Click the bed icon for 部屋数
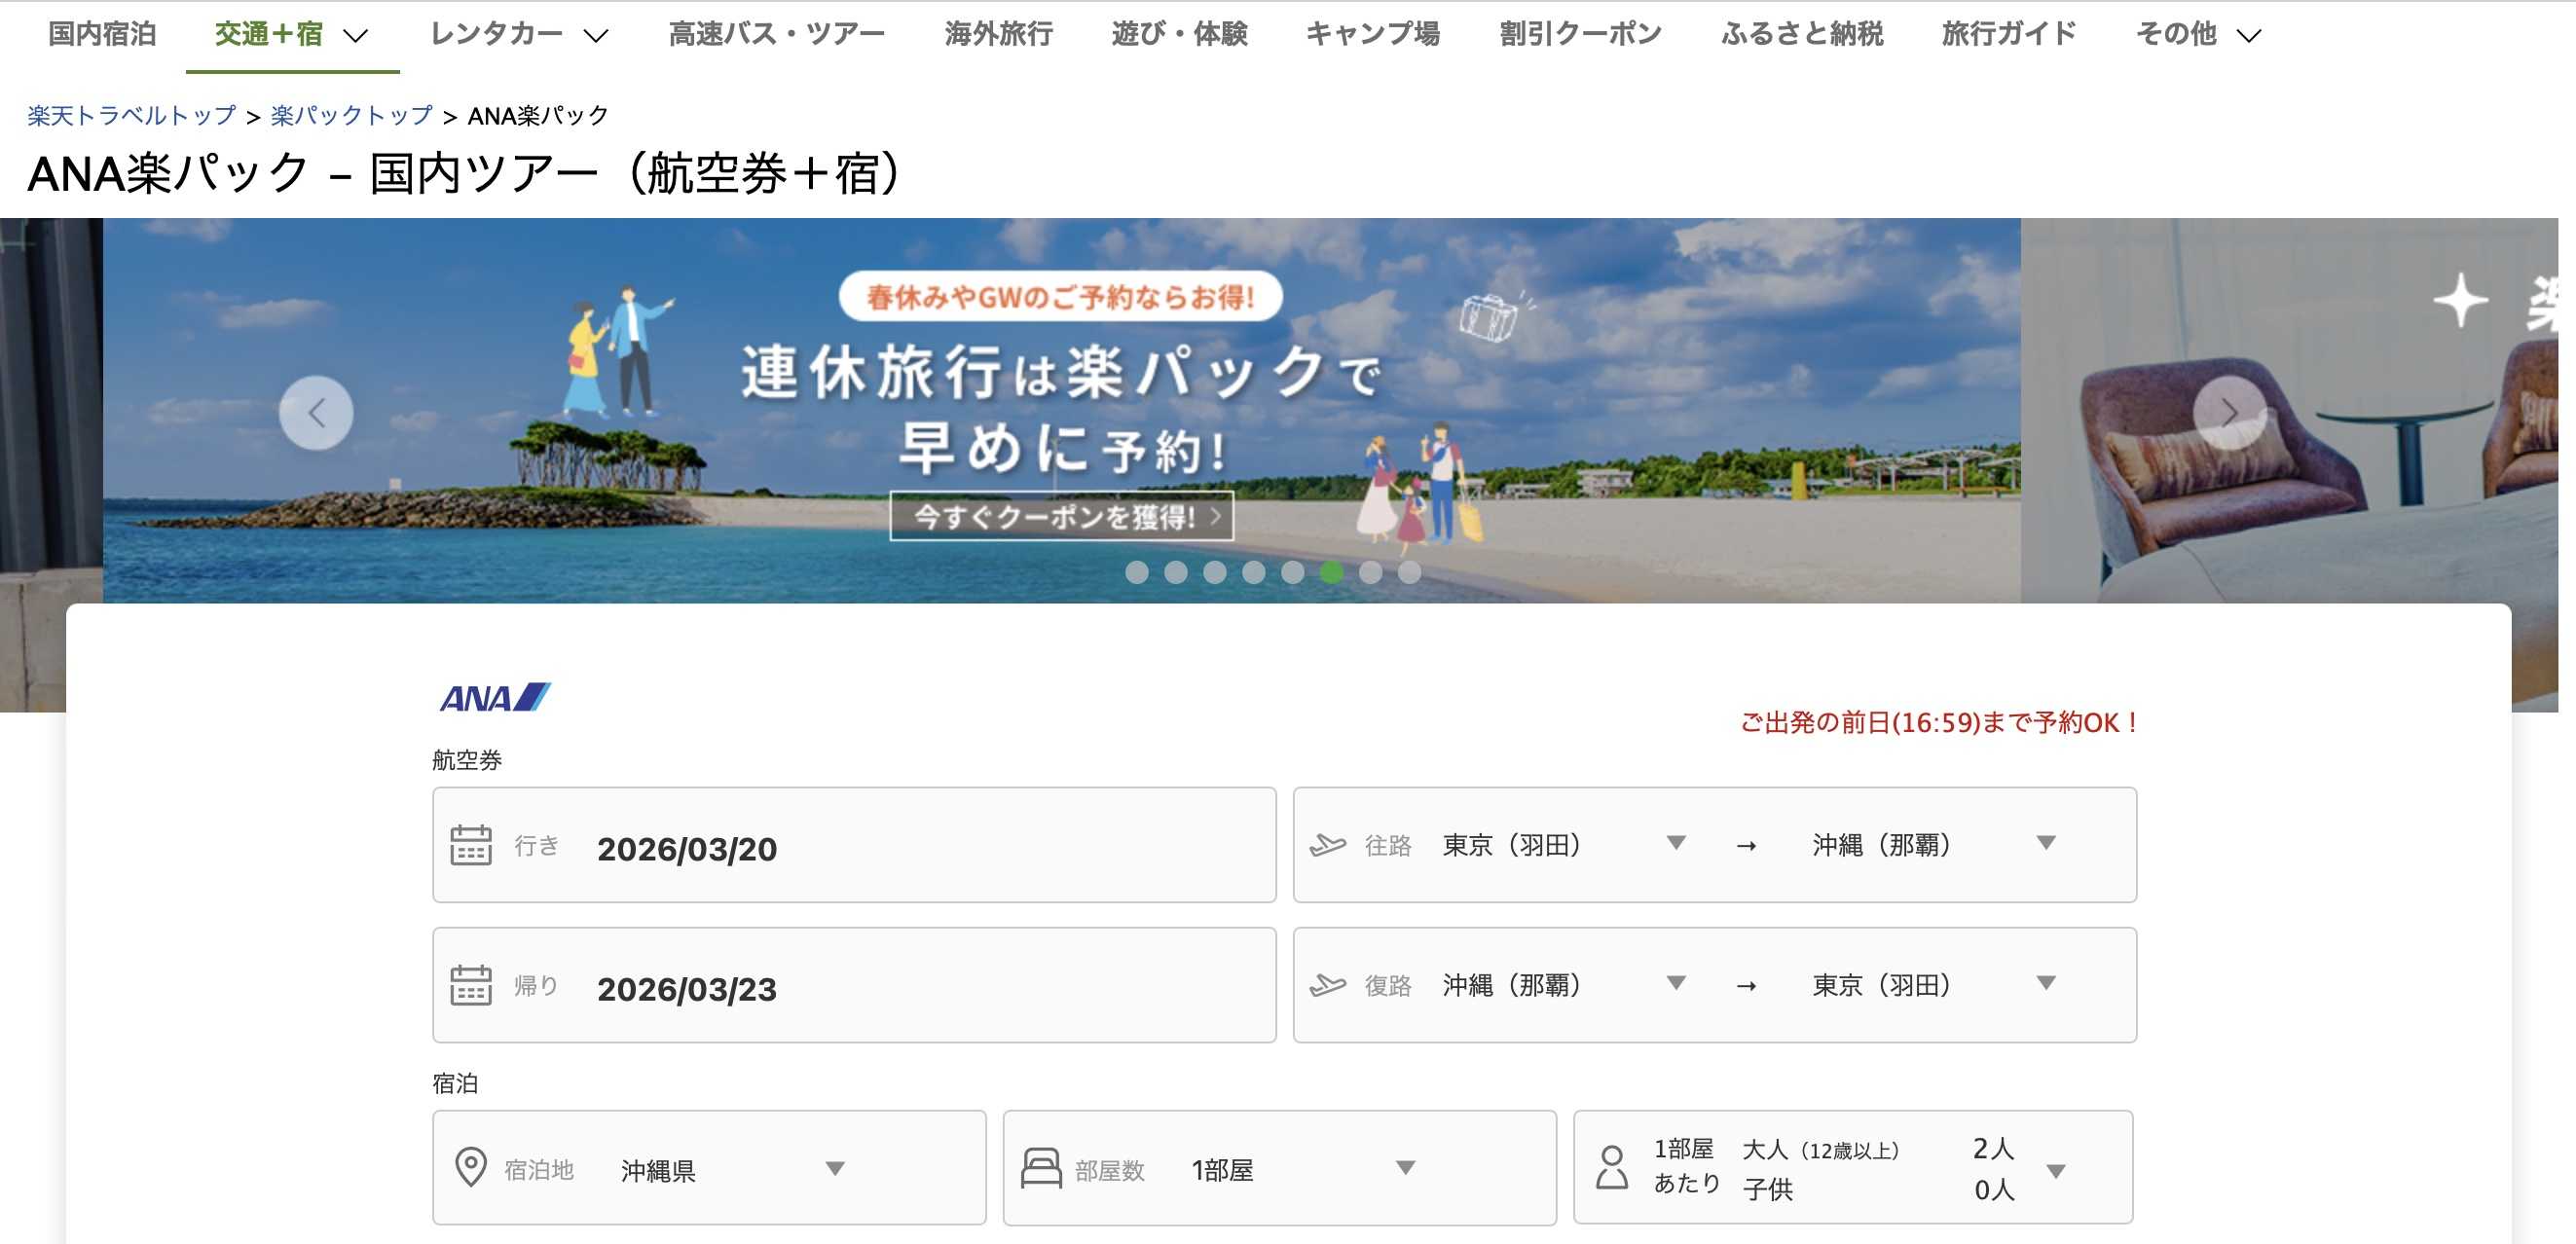Image resolution: width=2576 pixels, height=1244 pixels. pos(1040,1167)
